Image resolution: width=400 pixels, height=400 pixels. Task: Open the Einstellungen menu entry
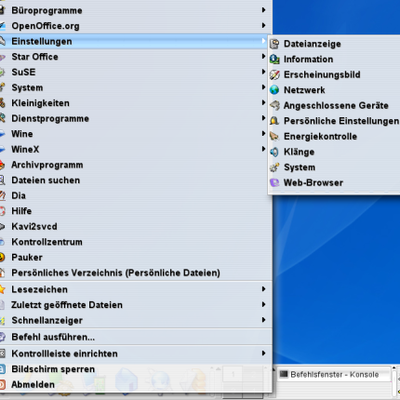[x=135, y=41]
